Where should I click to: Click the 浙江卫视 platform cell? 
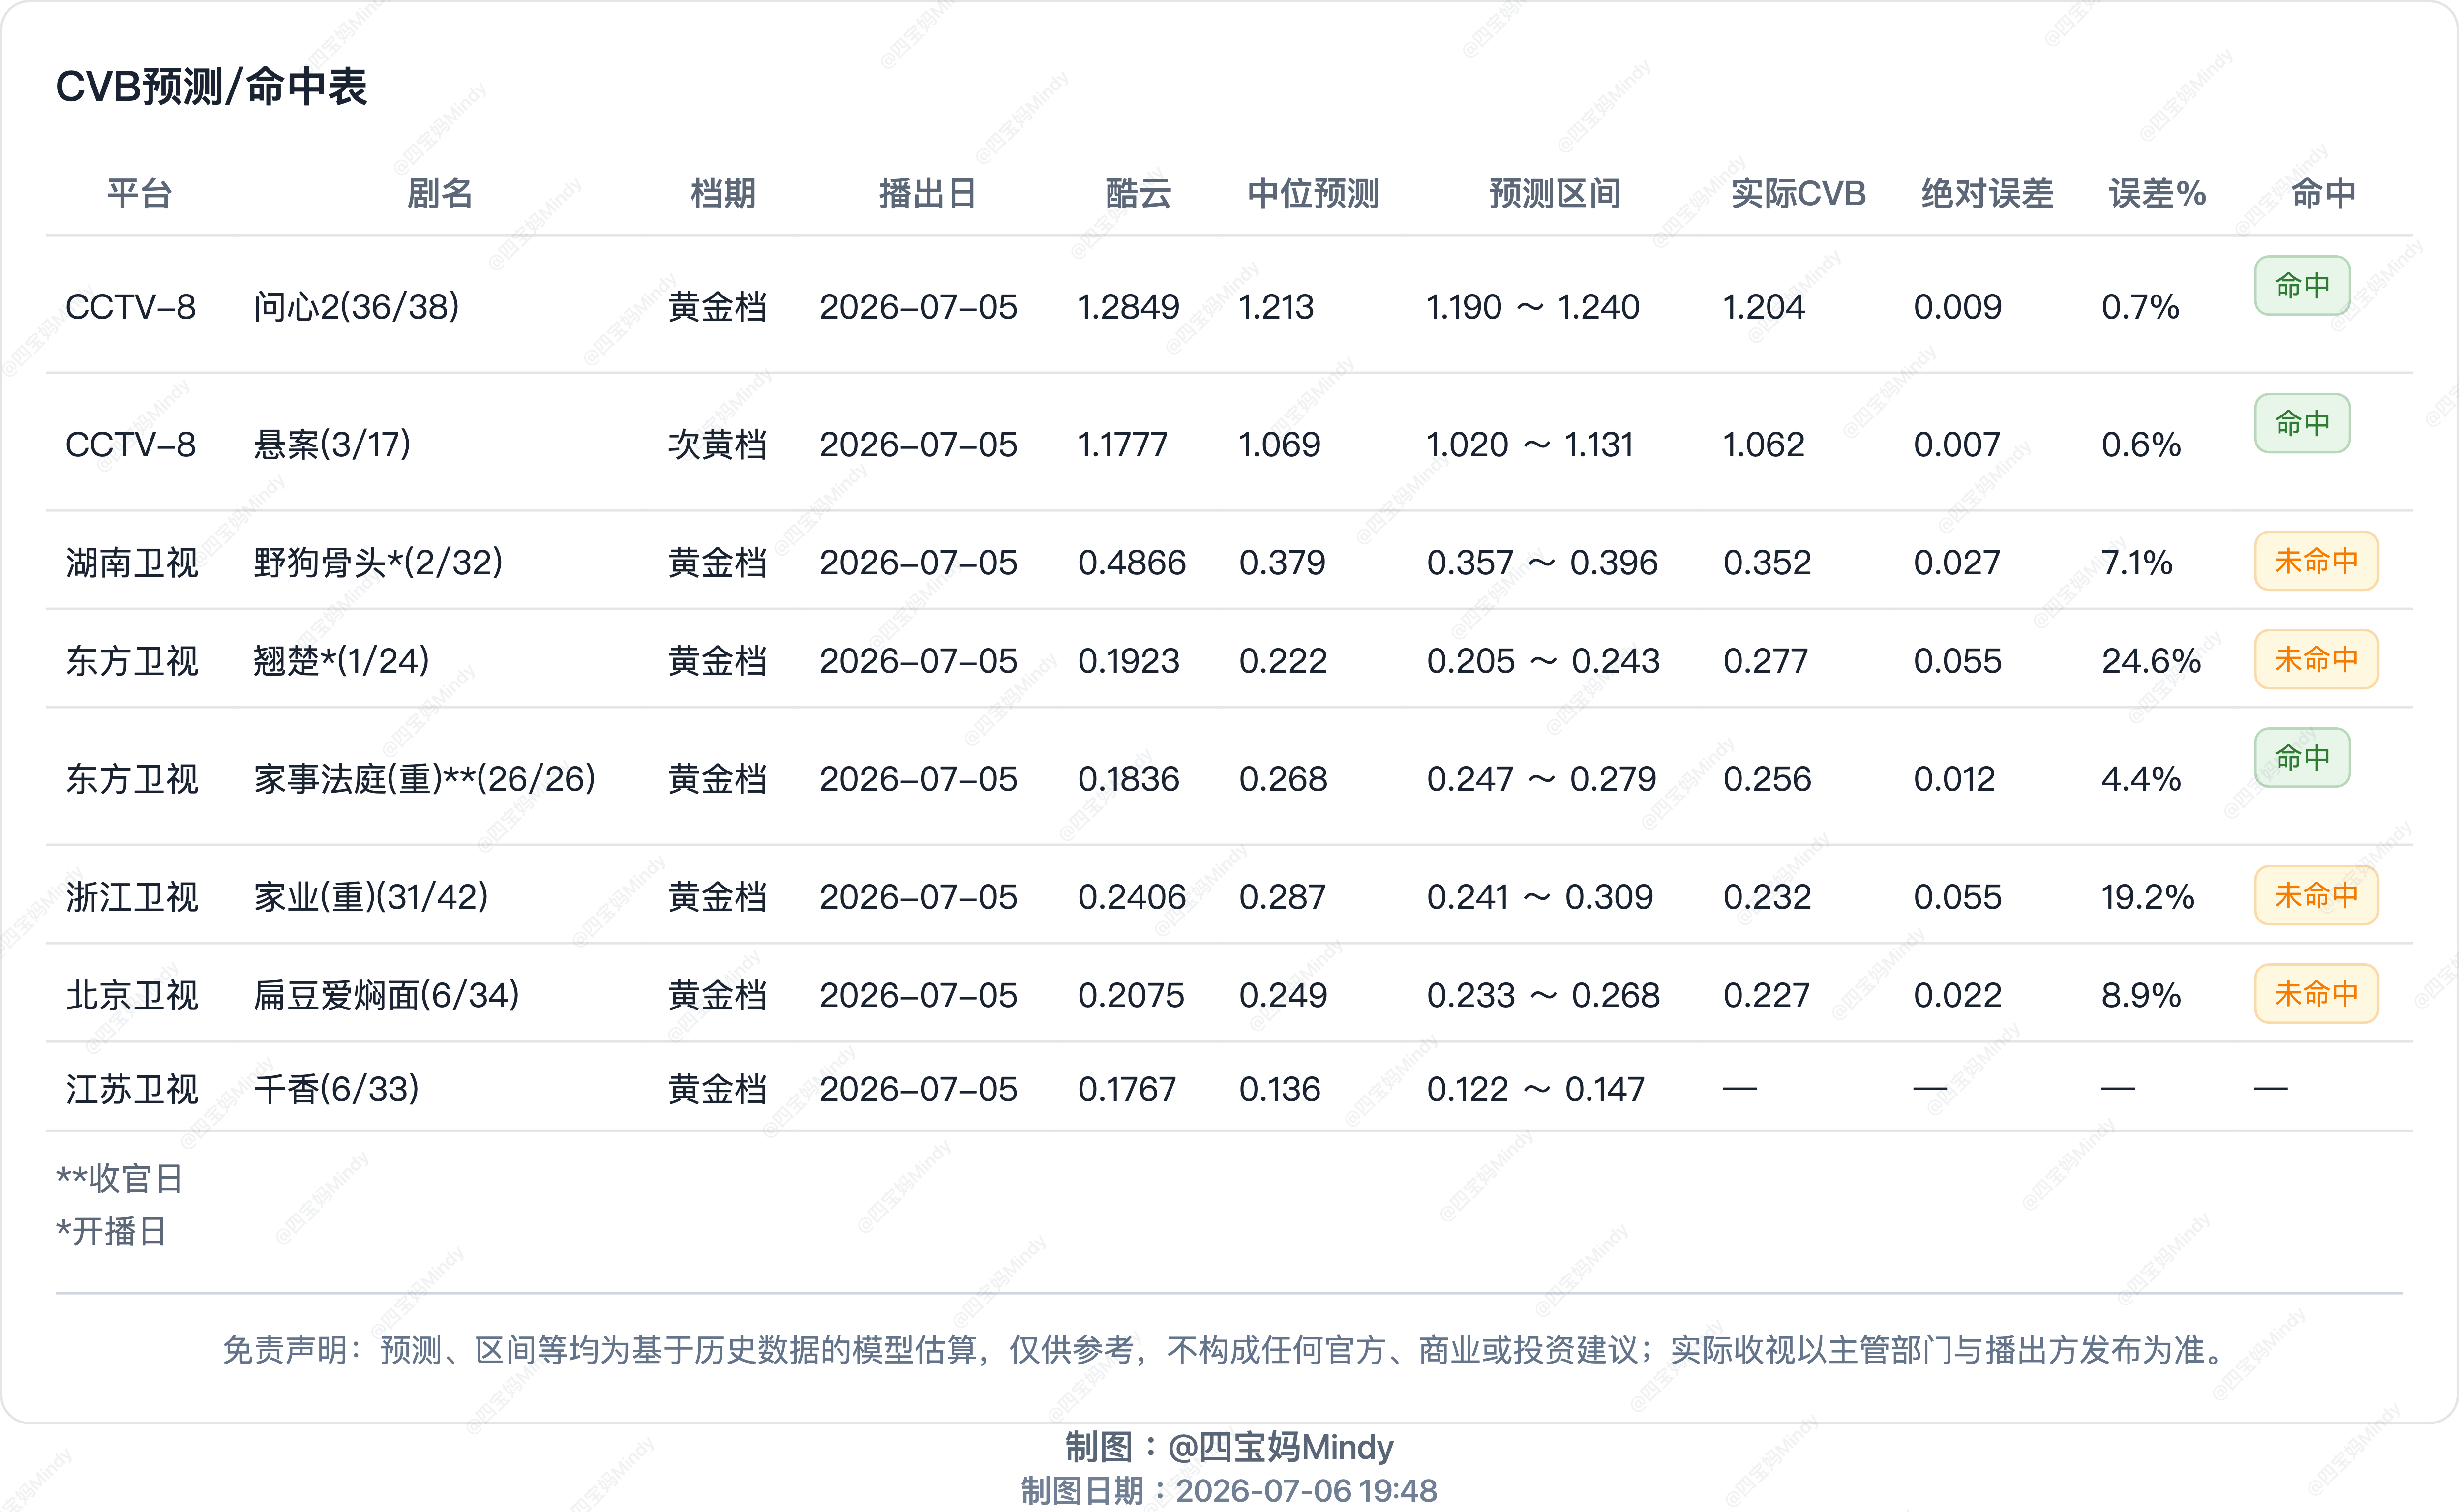132,896
